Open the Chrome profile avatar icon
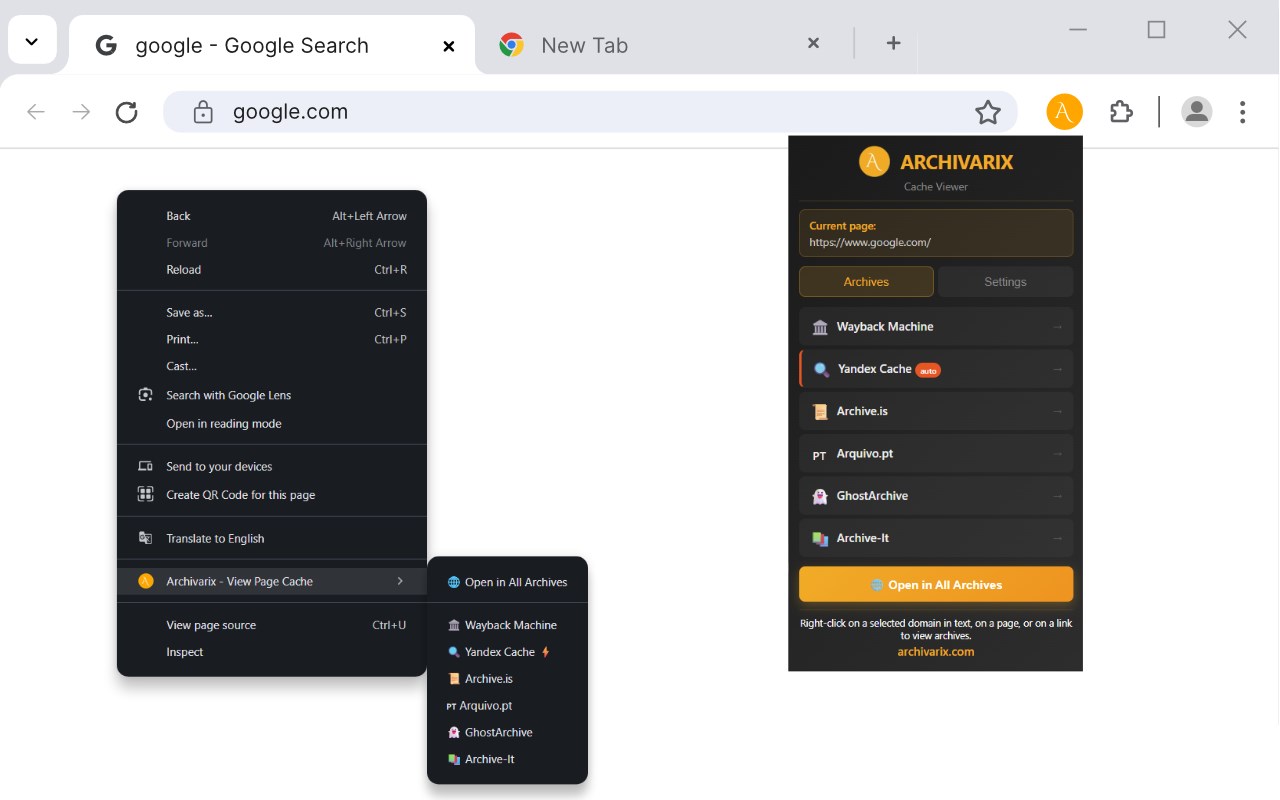The image size is (1280, 800). 1196,112
